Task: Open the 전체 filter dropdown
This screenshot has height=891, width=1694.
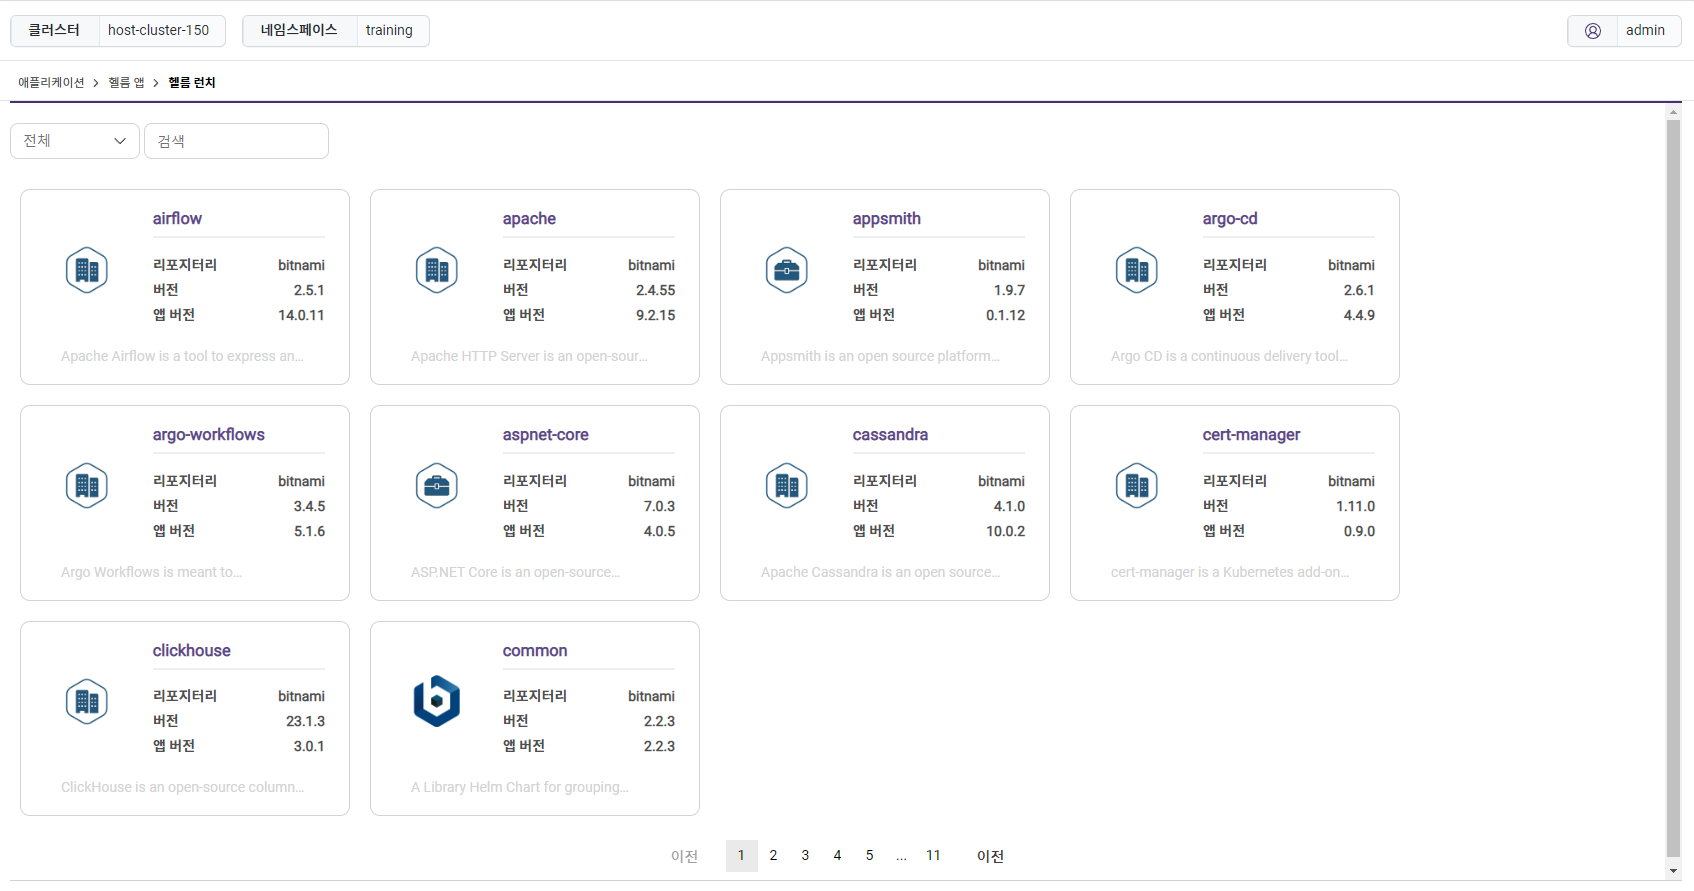Action: (x=75, y=141)
